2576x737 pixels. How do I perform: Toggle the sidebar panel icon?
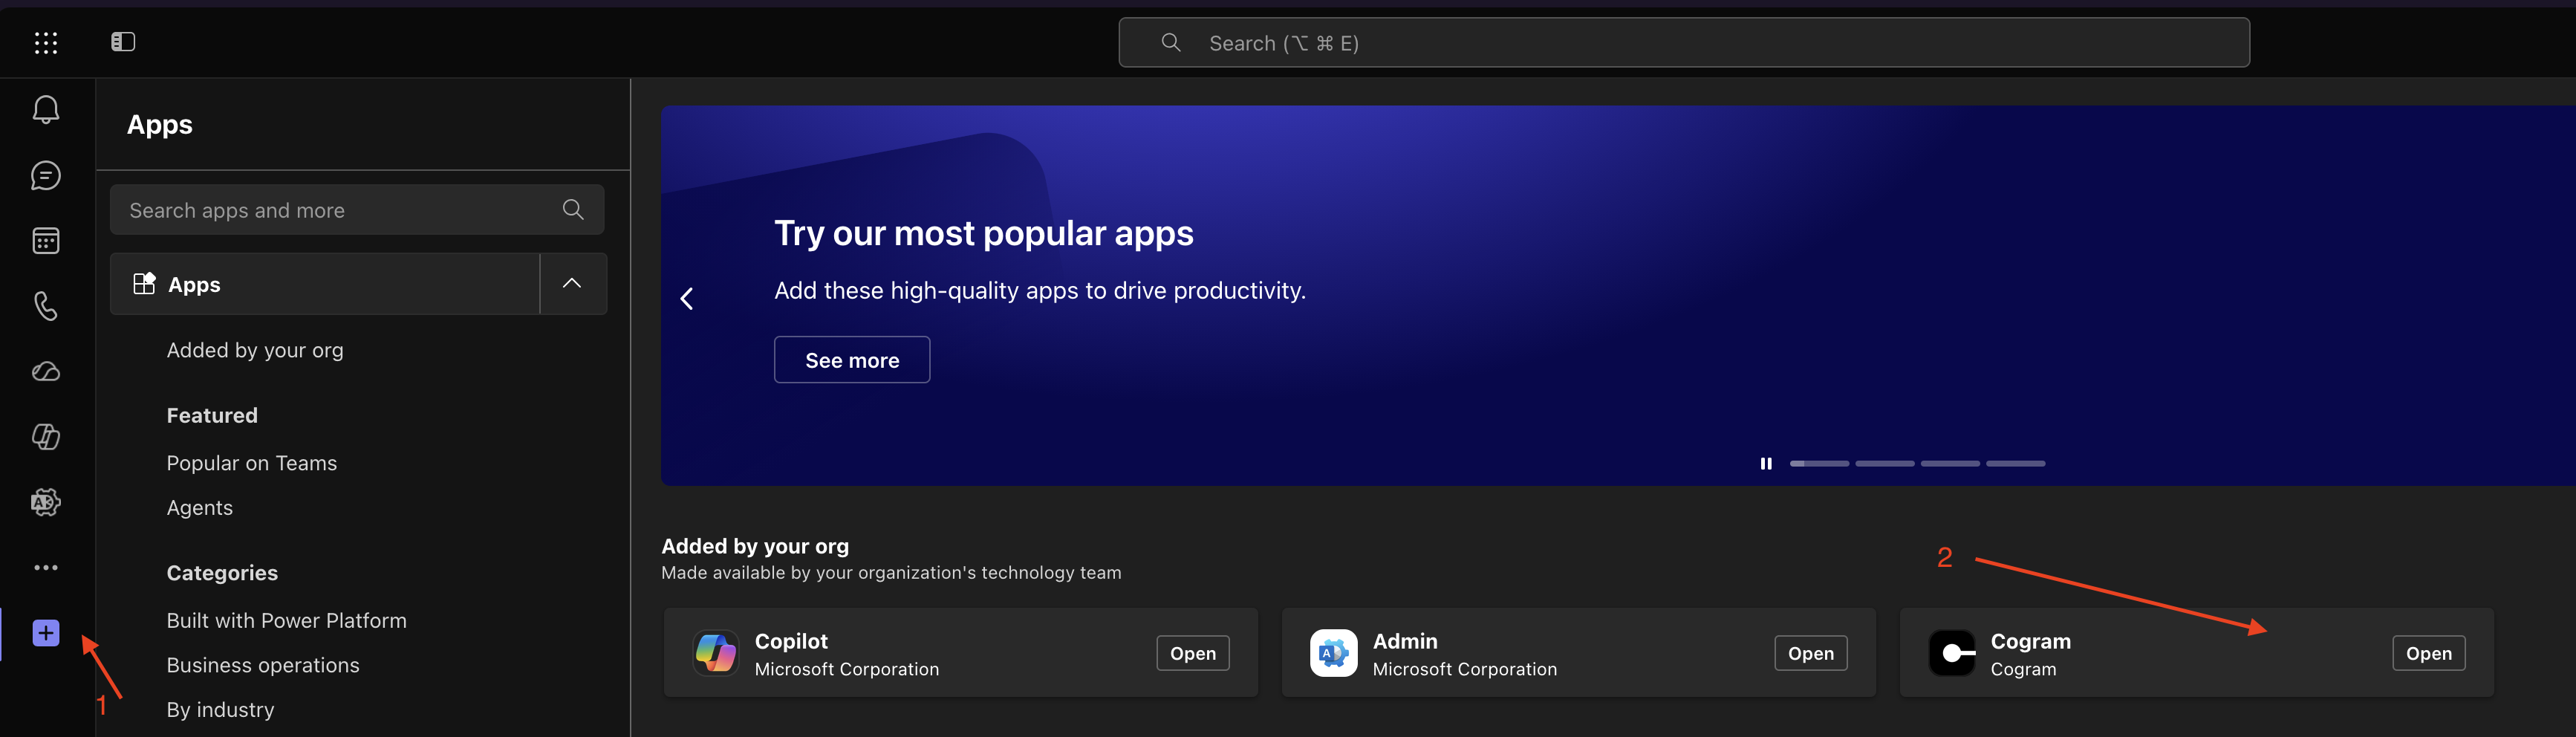click(123, 42)
